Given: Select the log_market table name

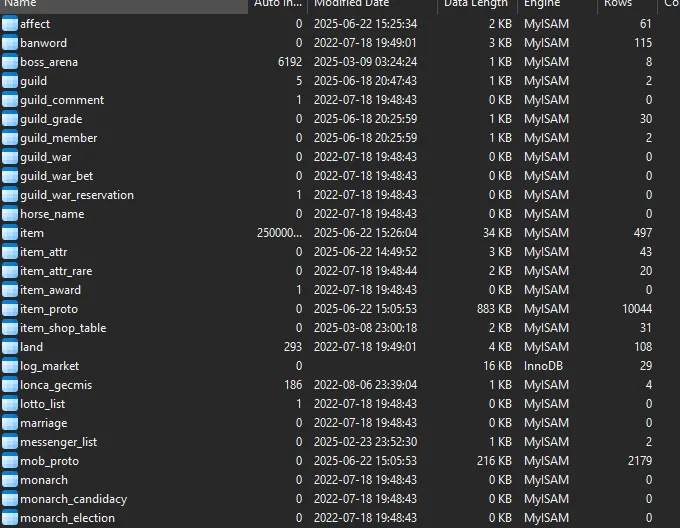Looking at the screenshot, I should (x=49, y=366).
